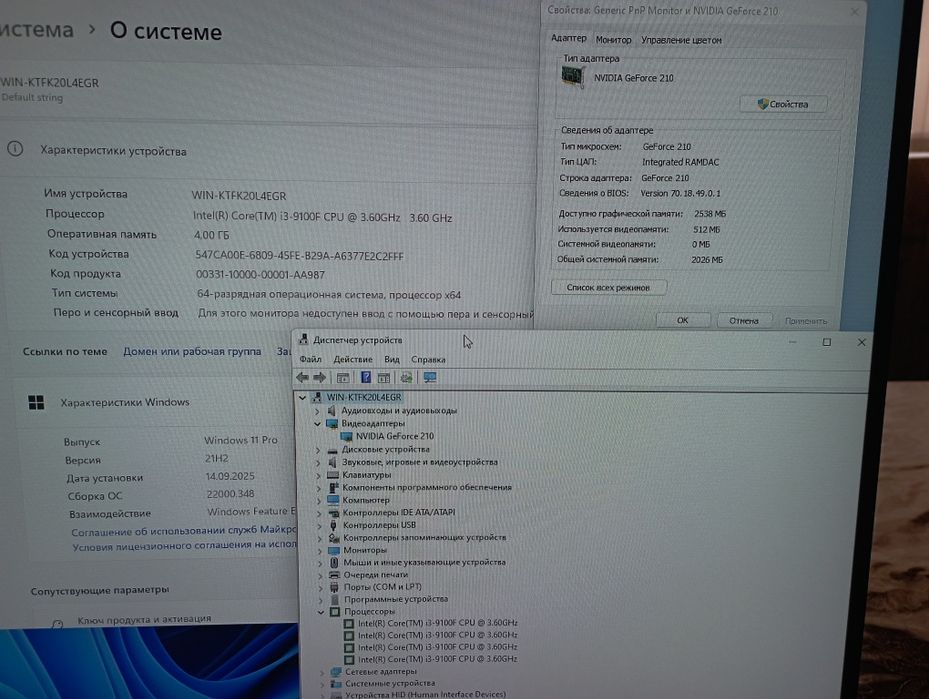Screen dimensions: 929x699
Task: Open Соглашение об использовании служб Майкрософт link
Action: (183, 531)
